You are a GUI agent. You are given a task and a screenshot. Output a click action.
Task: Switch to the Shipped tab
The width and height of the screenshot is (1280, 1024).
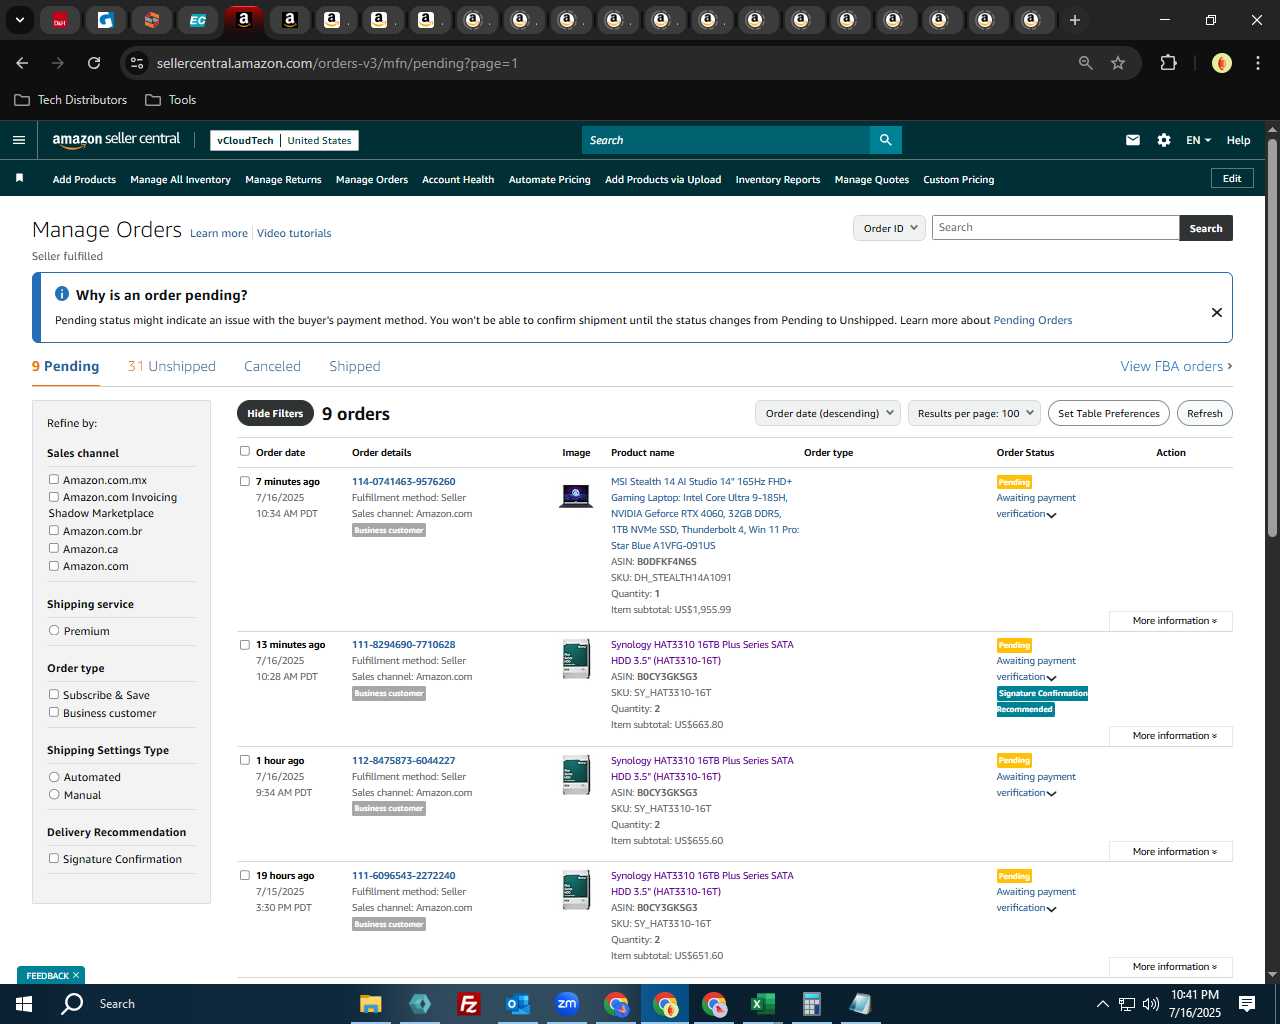click(355, 366)
